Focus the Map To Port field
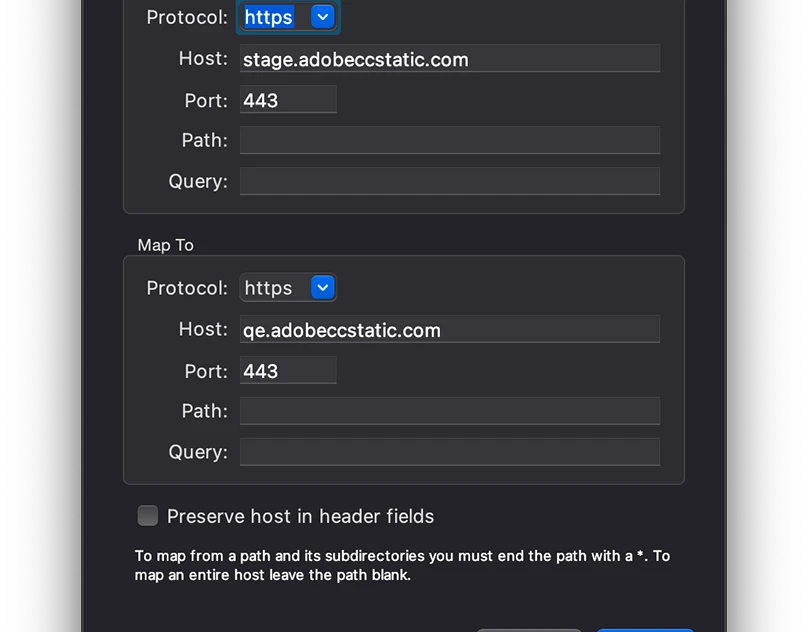Image resolution: width=808 pixels, height=632 pixels. 288,371
